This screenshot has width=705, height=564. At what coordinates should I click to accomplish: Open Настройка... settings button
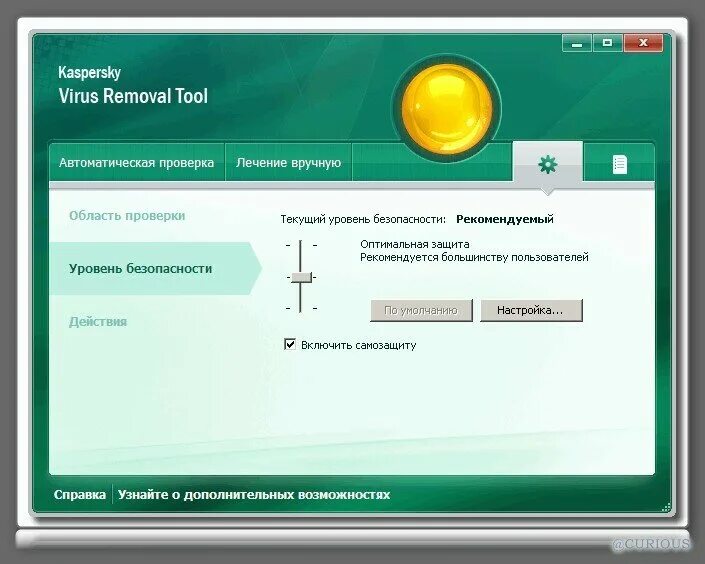tap(531, 310)
